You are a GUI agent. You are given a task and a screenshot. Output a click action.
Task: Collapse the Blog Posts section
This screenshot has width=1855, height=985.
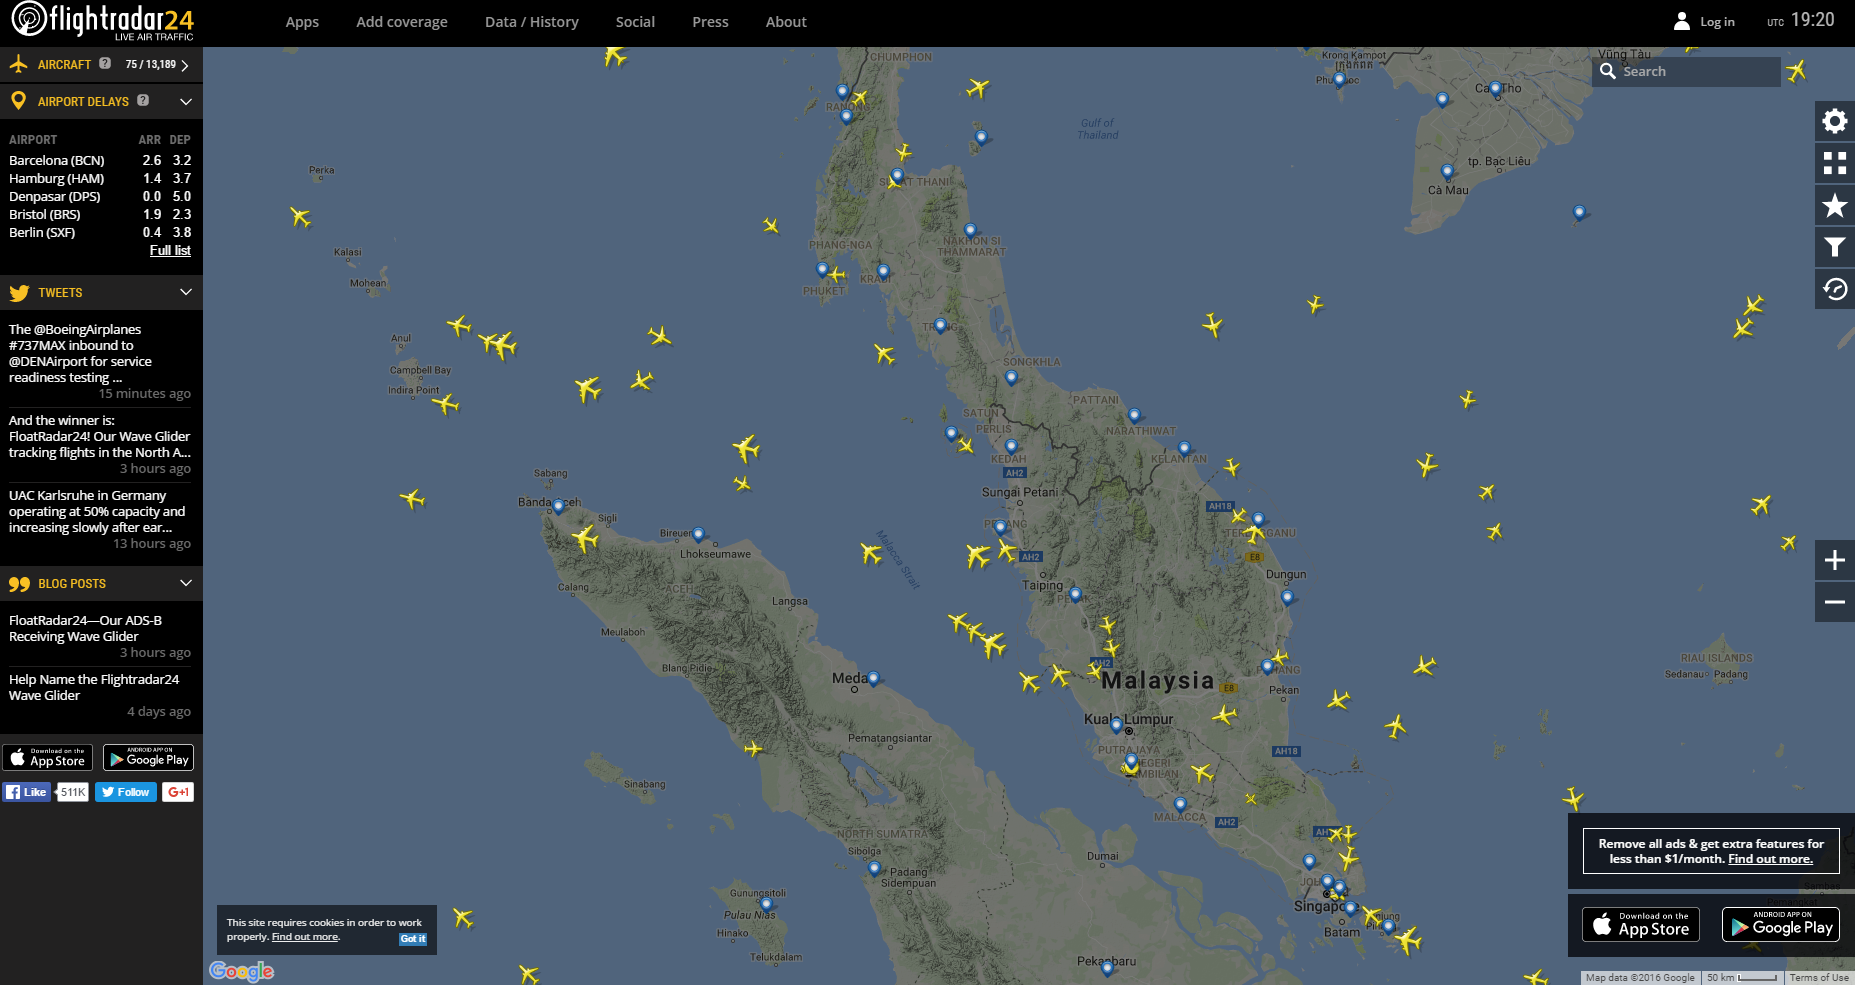[x=185, y=583]
